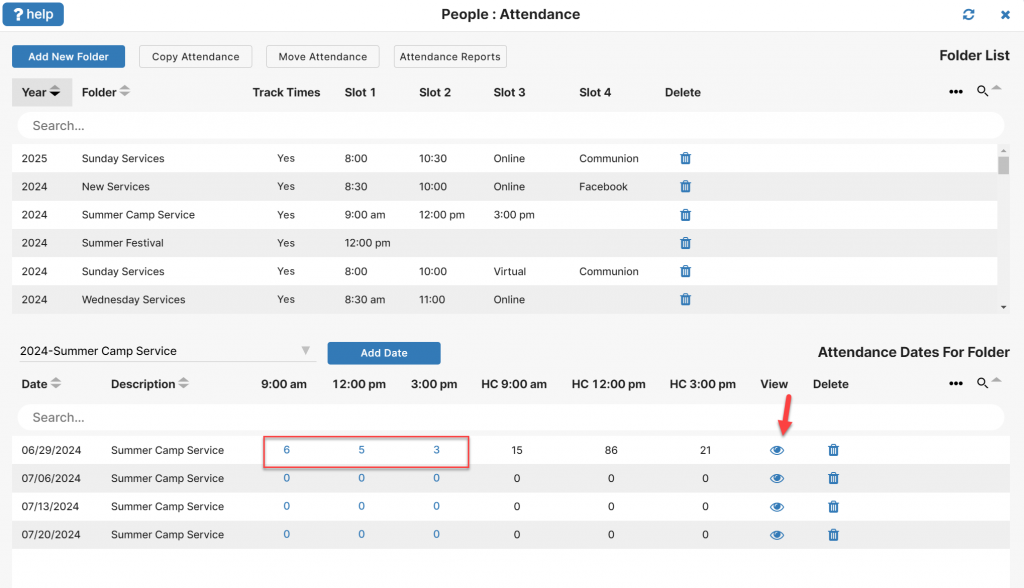
Task: Click the refresh icon in header
Action: [x=968, y=14]
